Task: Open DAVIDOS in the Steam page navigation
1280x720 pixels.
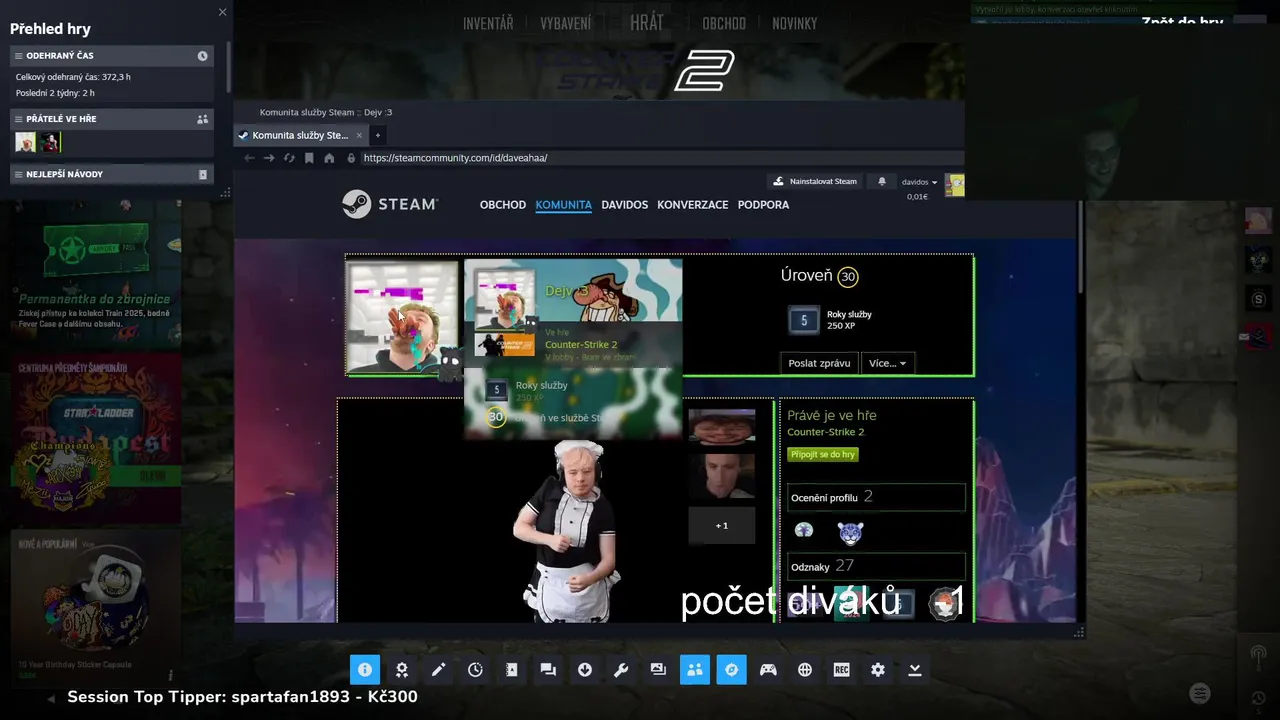Action: (x=625, y=204)
